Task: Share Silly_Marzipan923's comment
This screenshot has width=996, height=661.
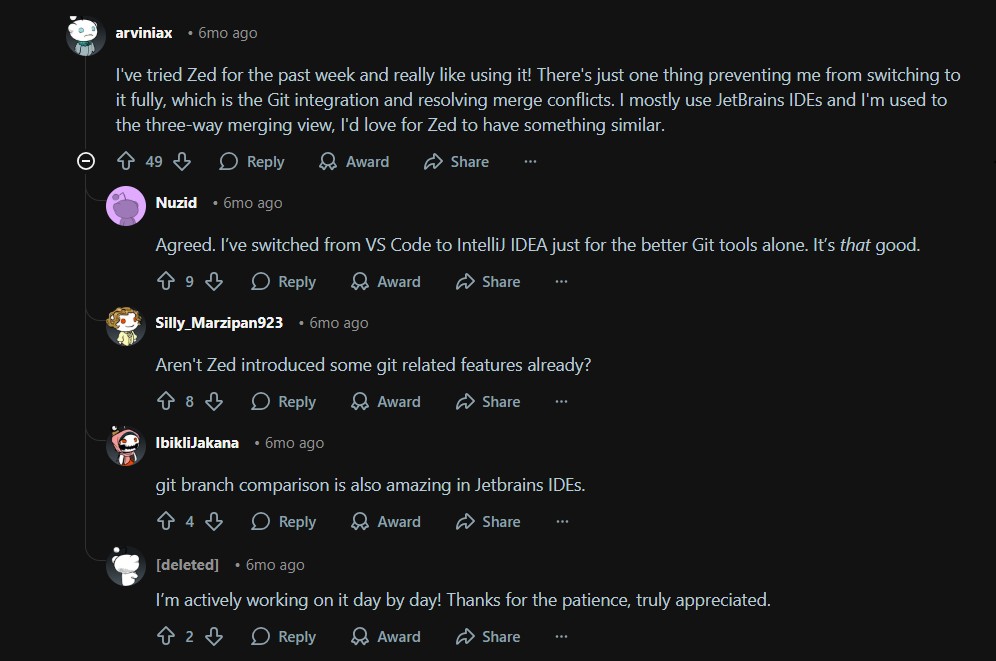Action: tap(488, 402)
